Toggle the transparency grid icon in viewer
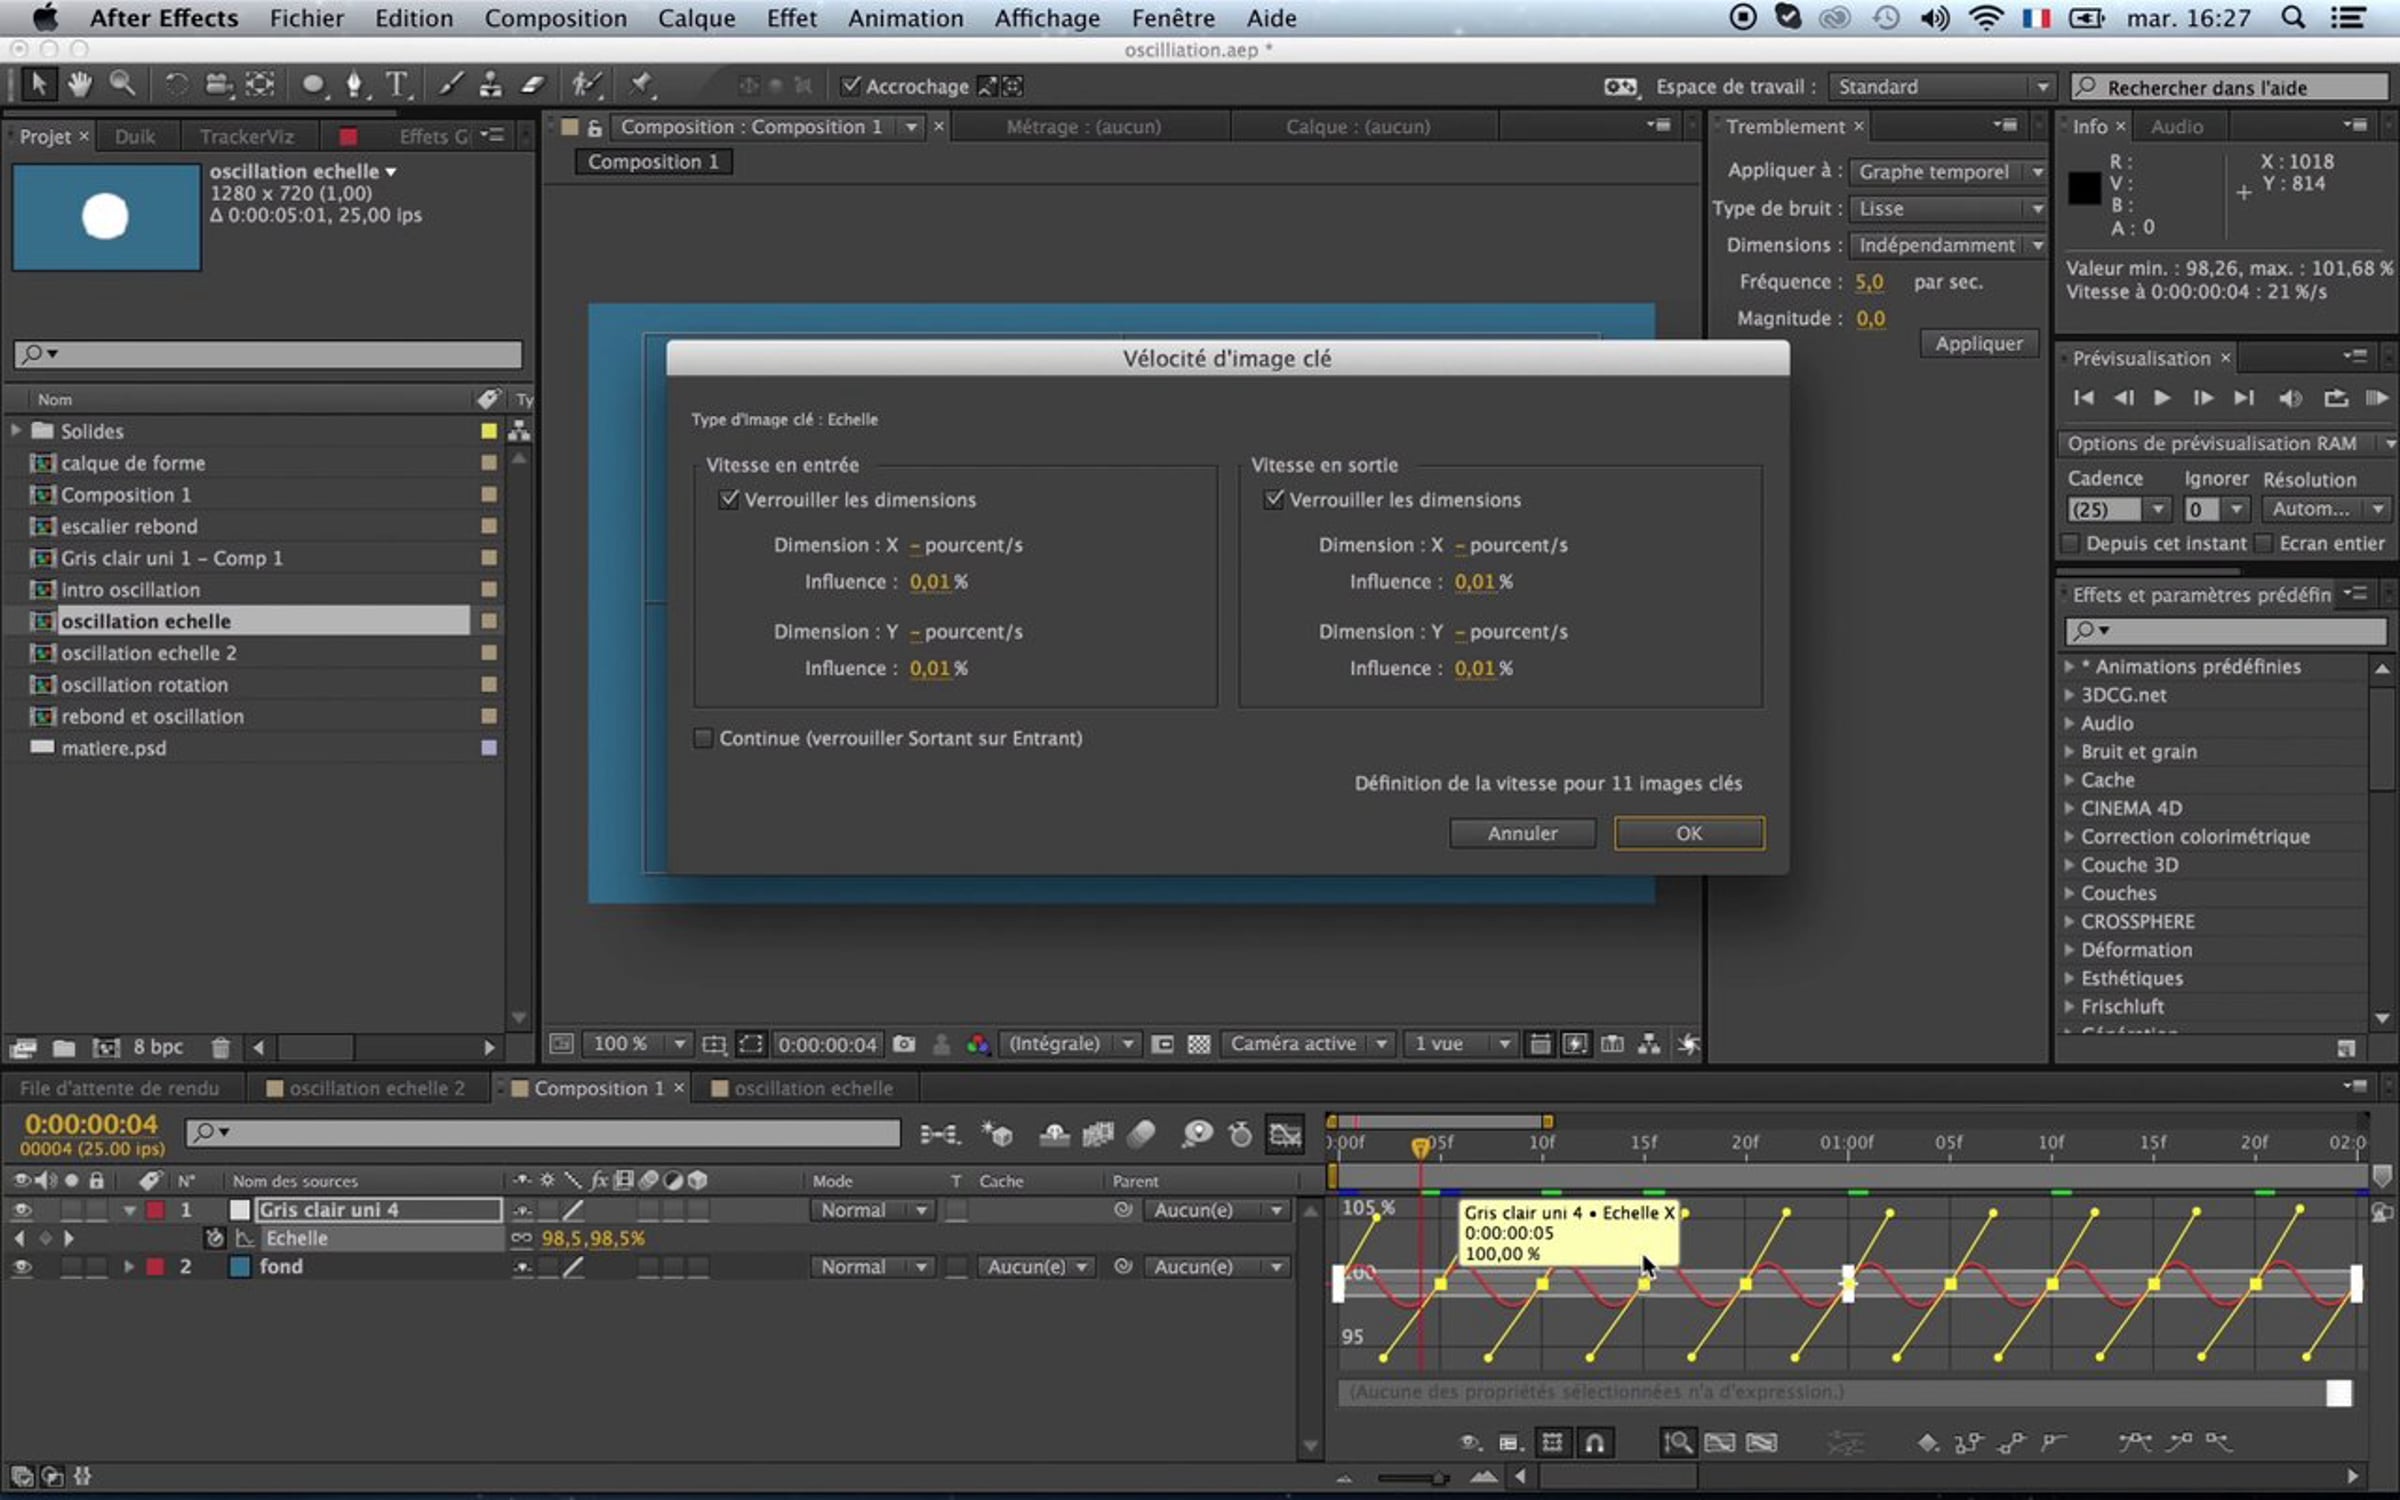2400x1500 pixels. click(1198, 1044)
